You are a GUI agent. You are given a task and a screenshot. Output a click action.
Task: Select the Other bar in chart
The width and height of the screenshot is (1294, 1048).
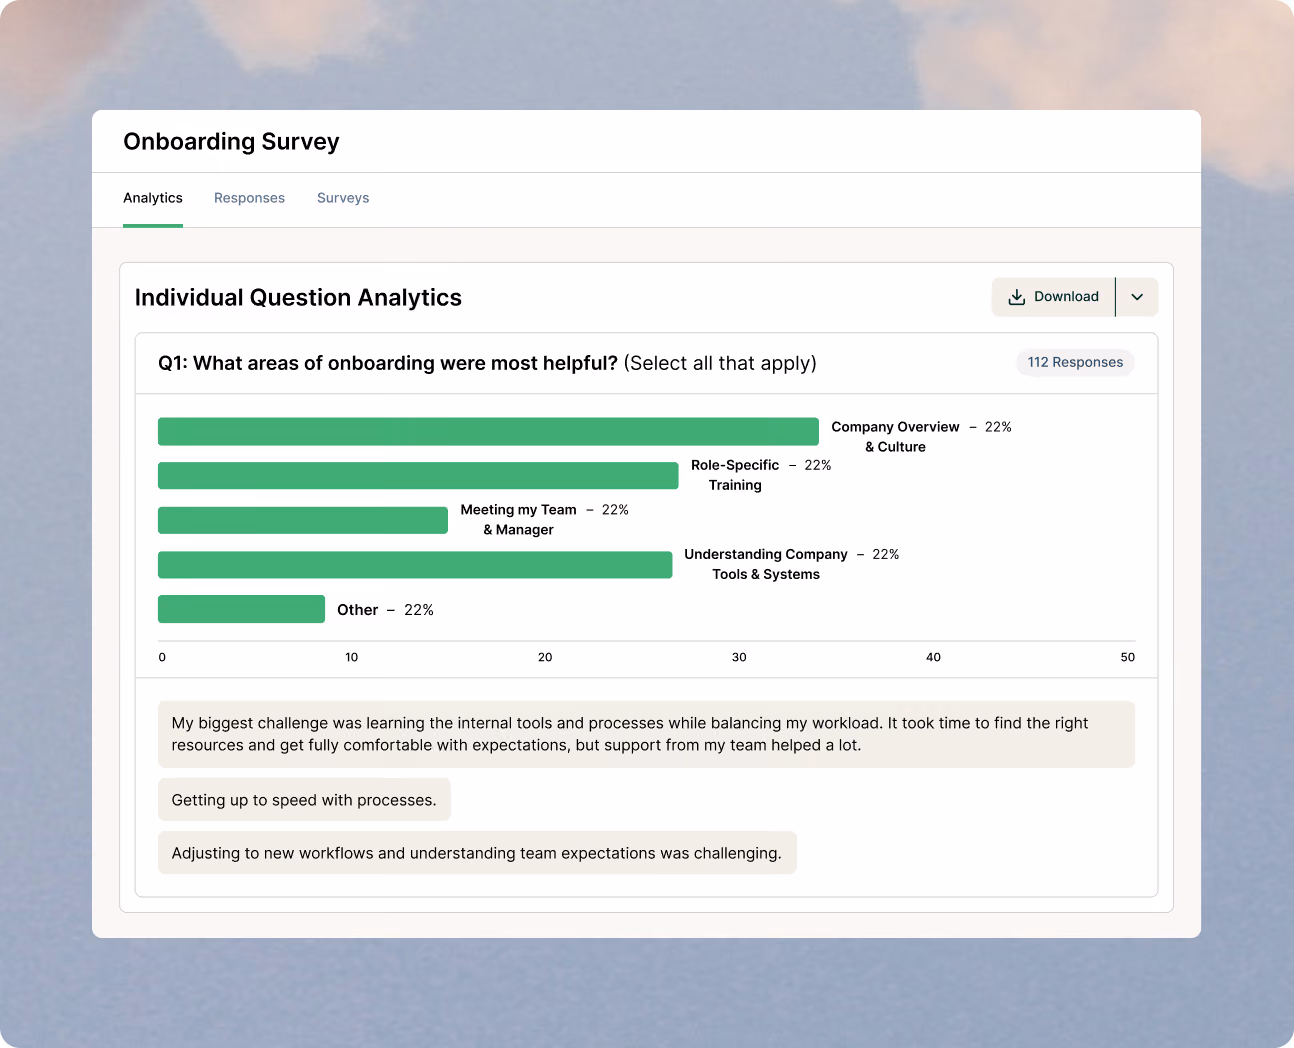(241, 609)
